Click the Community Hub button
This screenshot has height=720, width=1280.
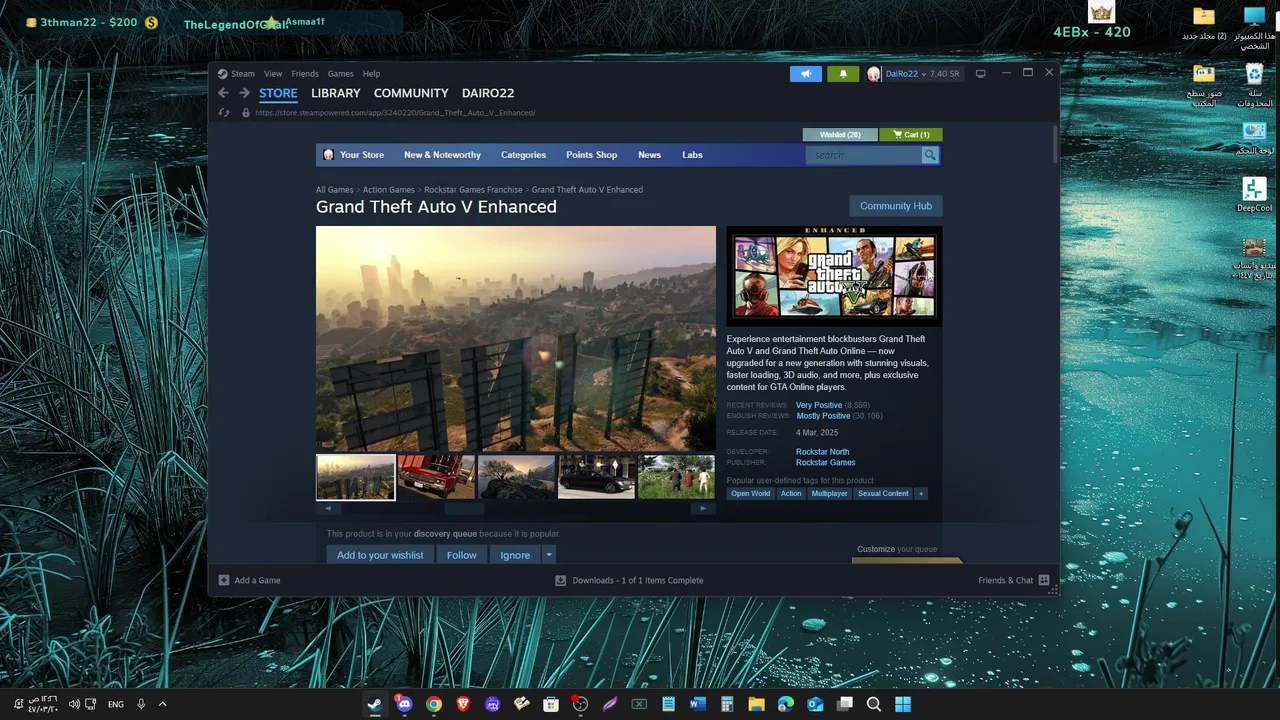(896, 206)
